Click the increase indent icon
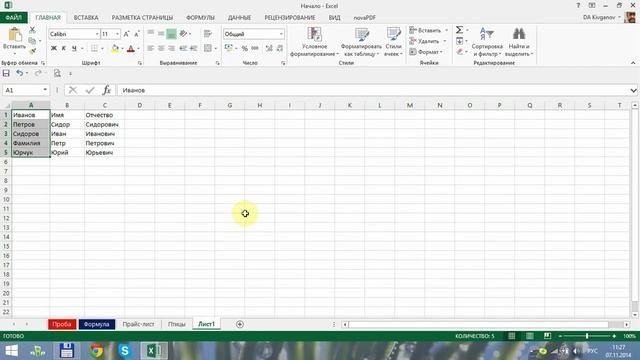 coord(193,49)
